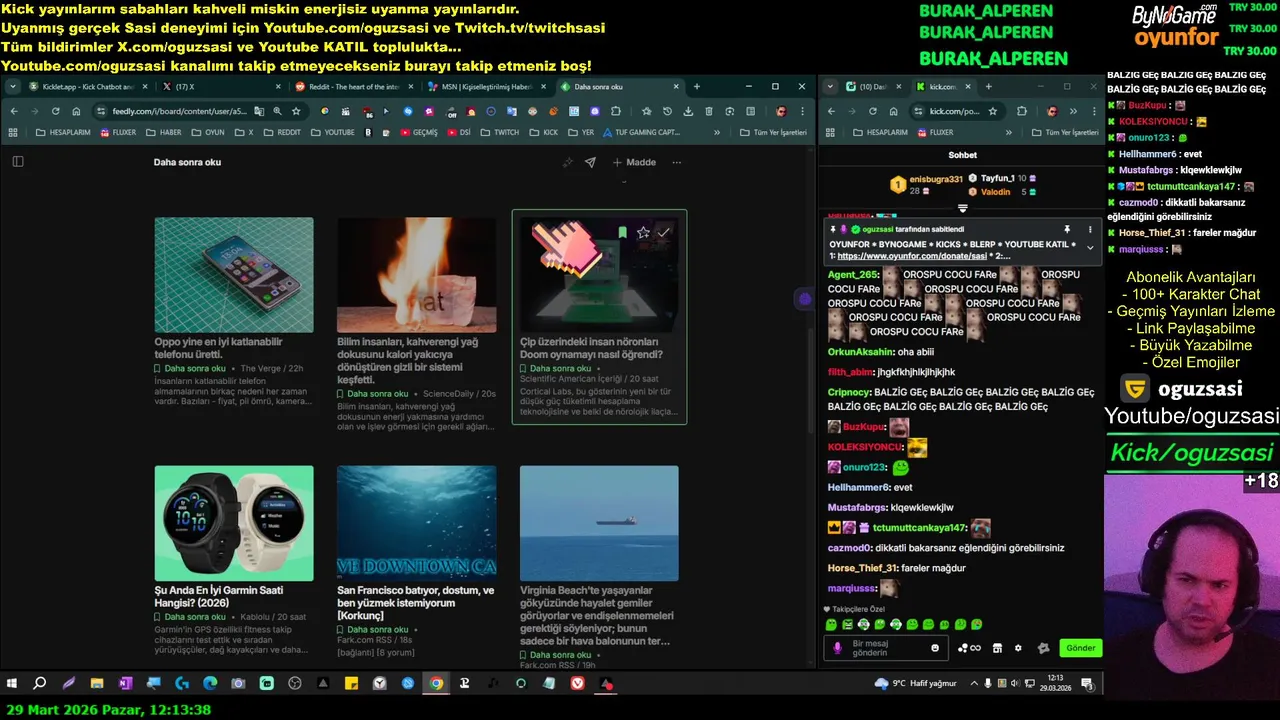The width and height of the screenshot is (1280, 720).
Task: Open chat settings gear icon
Action: click(1018, 648)
